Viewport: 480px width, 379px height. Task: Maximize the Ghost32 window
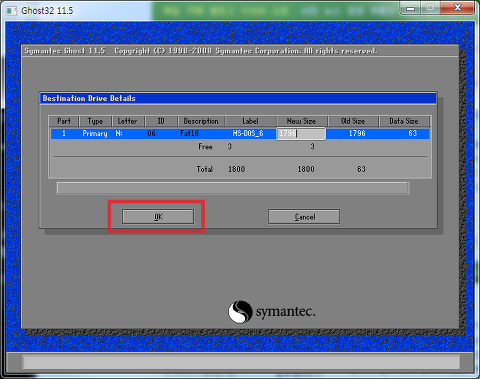pos(430,8)
